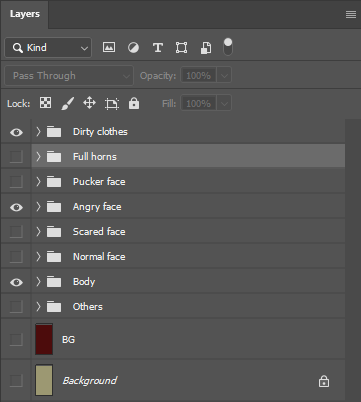The width and height of the screenshot is (361, 402).
Task: Select the Normal face layer name
Action: pyautogui.click(x=99, y=257)
